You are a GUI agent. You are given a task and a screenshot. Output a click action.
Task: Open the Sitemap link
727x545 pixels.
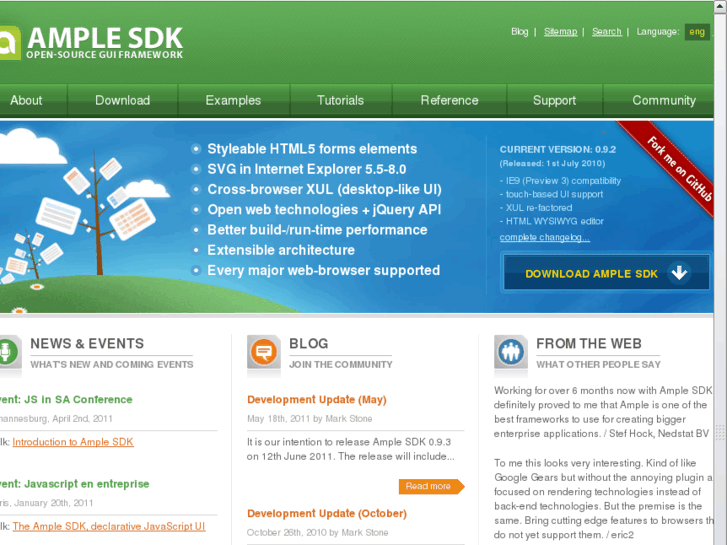561,32
